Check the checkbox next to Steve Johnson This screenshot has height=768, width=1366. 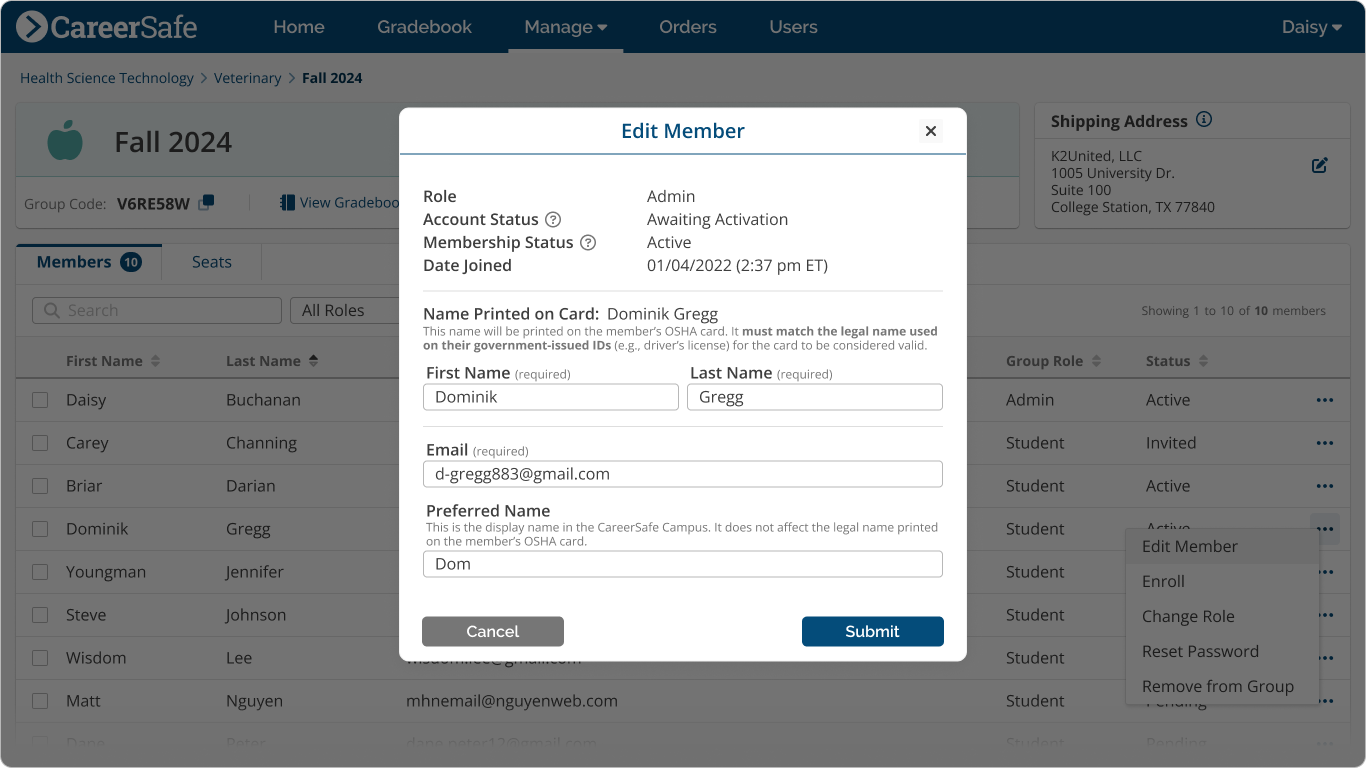coord(40,614)
